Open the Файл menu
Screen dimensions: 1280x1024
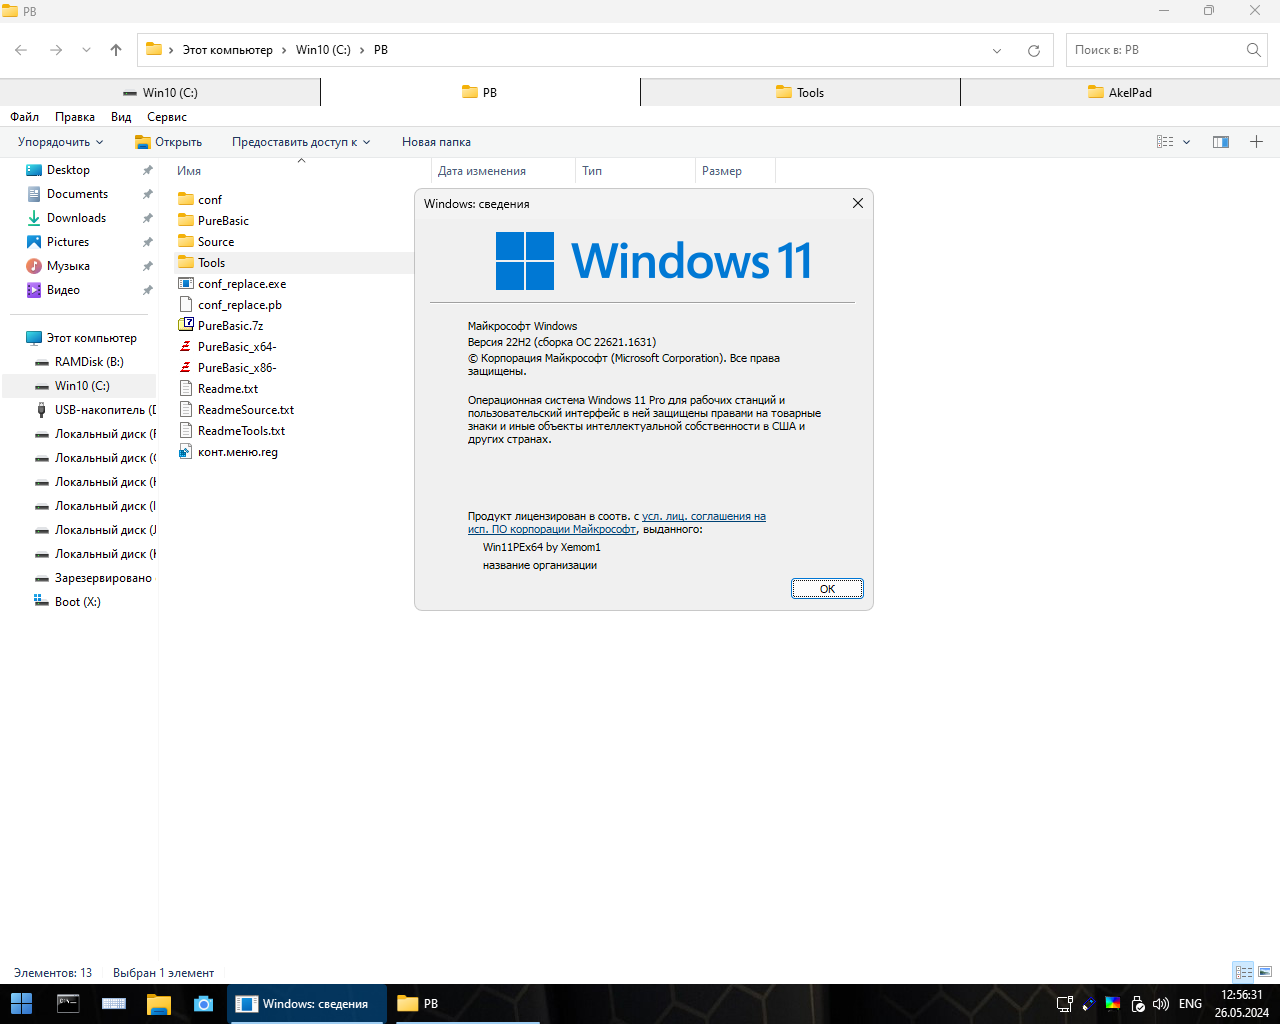pos(25,117)
